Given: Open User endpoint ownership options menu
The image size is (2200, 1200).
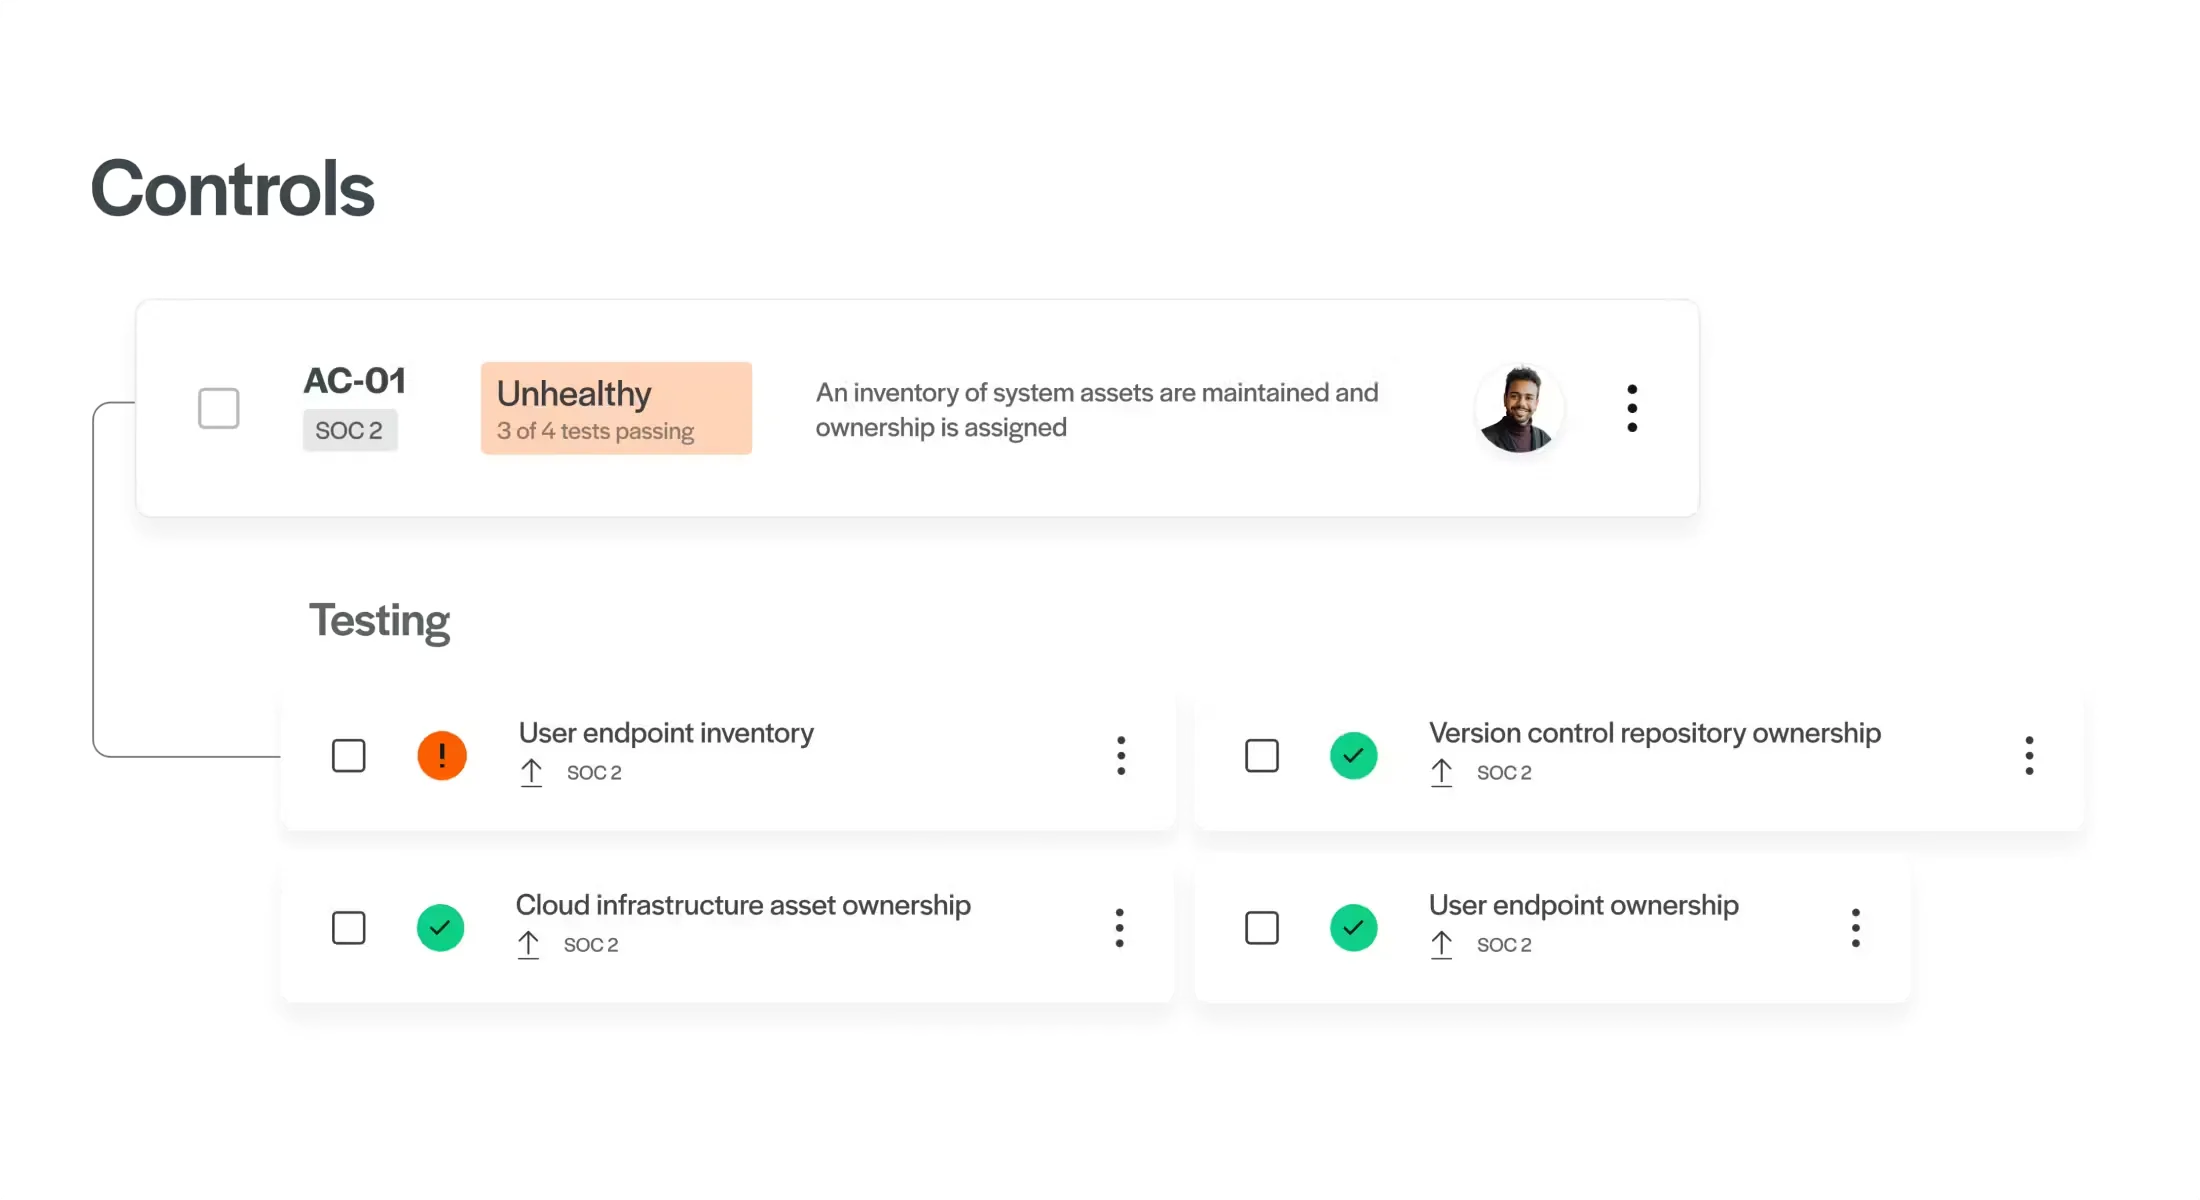Looking at the screenshot, I should [x=1855, y=928].
